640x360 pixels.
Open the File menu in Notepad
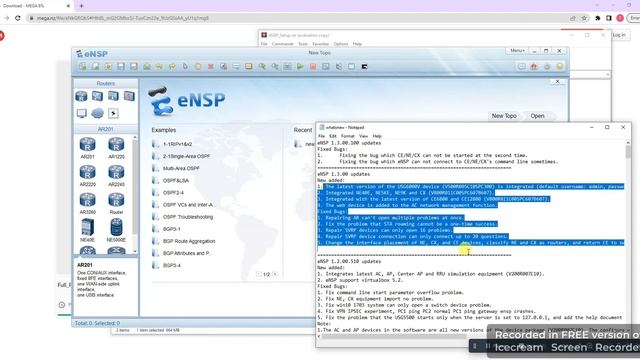(322, 136)
